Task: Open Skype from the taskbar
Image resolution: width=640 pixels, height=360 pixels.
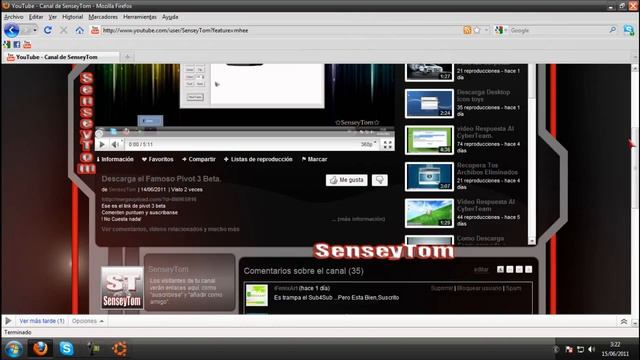Action: (66, 349)
